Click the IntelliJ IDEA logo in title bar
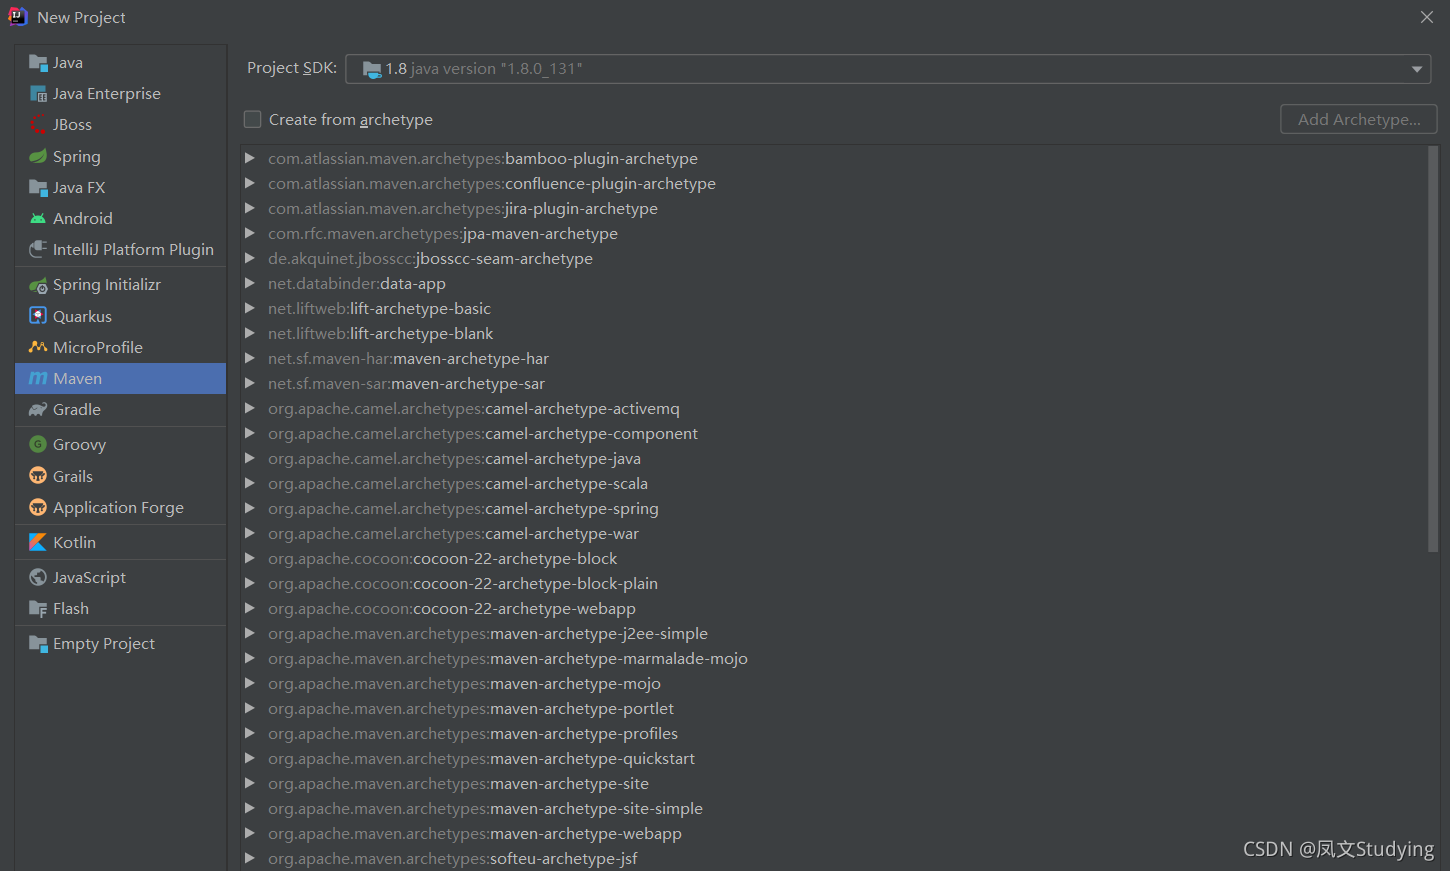This screenshot has width=1450, height=871. pyautogui.click(x=18, y=17)
